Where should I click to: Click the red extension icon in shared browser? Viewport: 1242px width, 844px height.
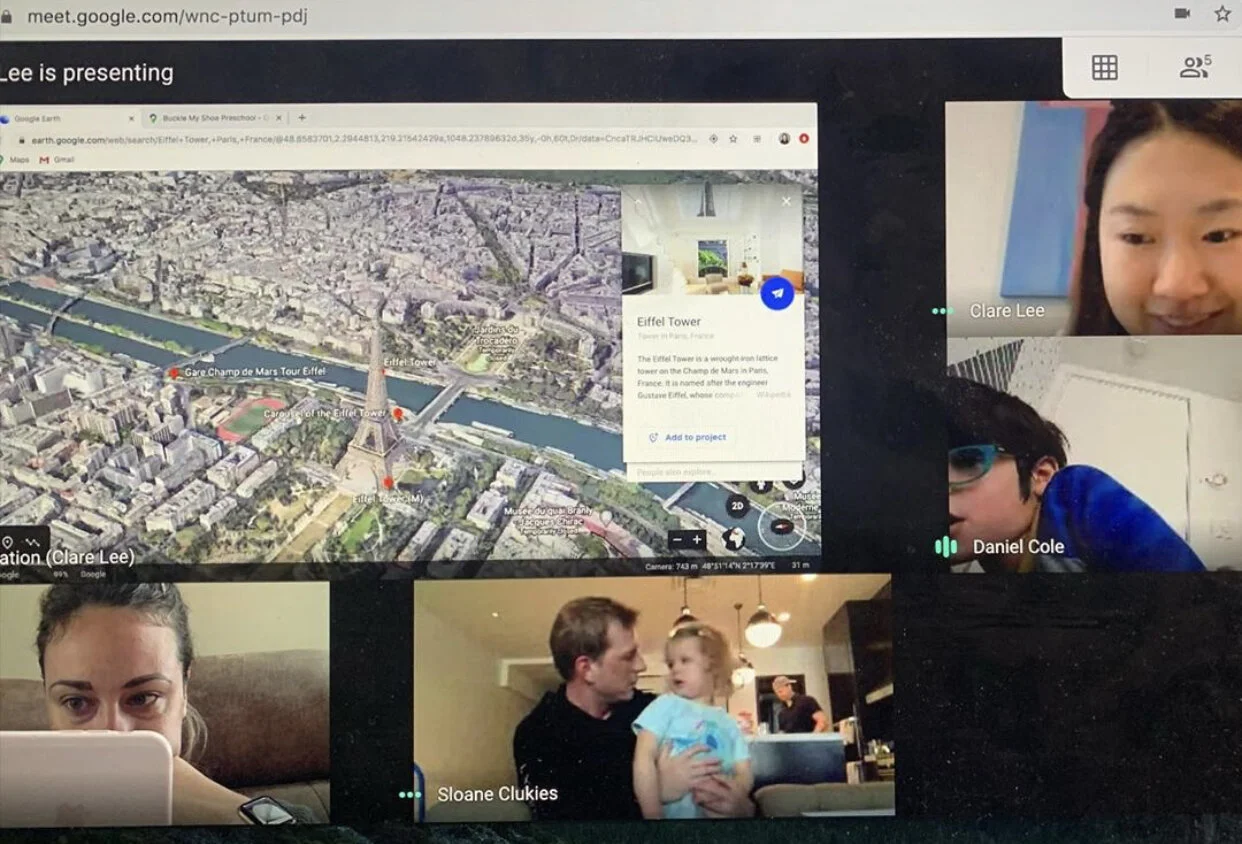click(804, 139)
